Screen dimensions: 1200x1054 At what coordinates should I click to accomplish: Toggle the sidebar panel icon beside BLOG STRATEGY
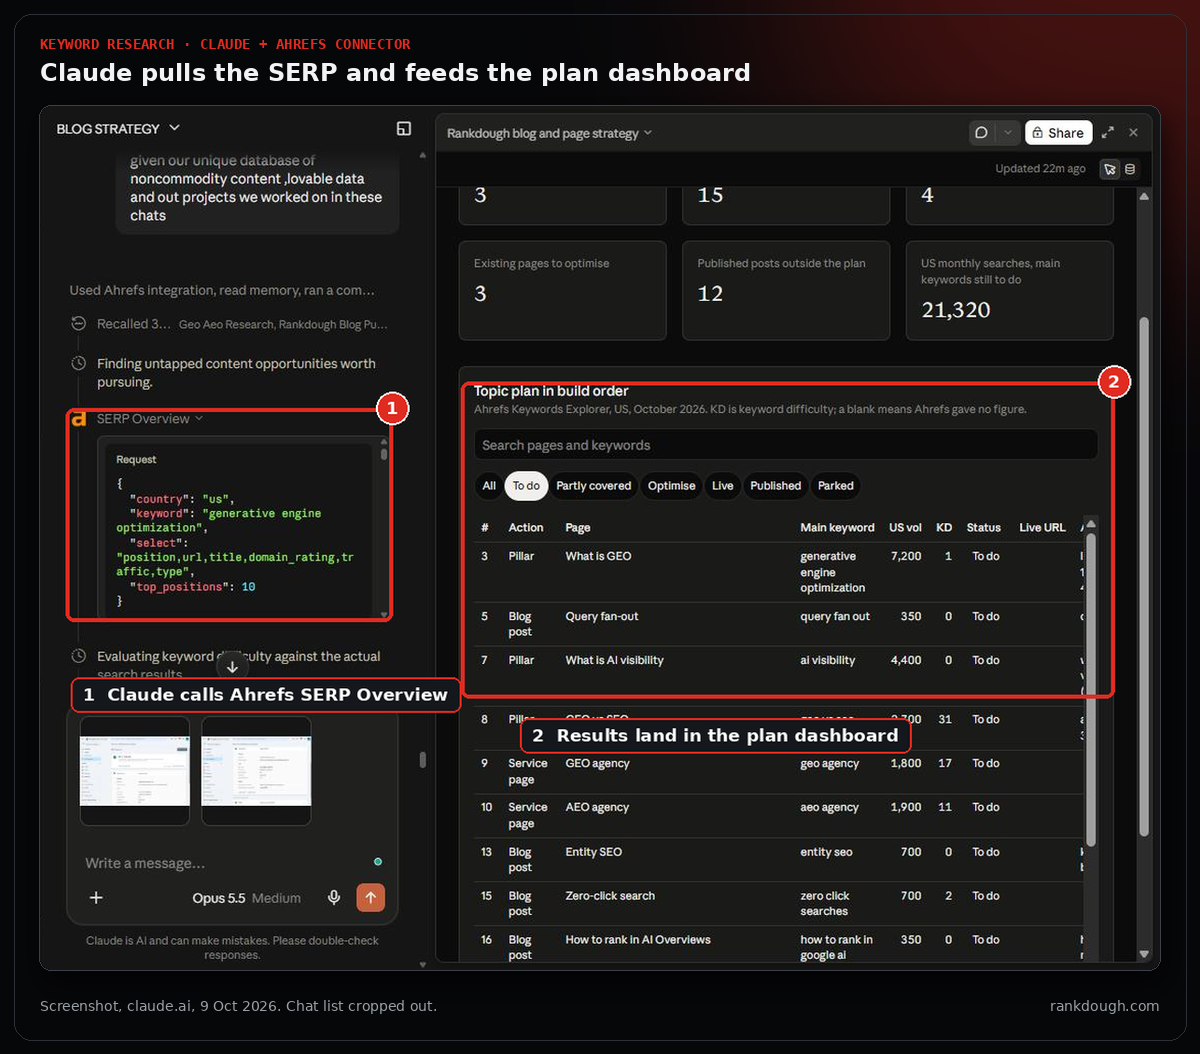(x=404, y=128)
